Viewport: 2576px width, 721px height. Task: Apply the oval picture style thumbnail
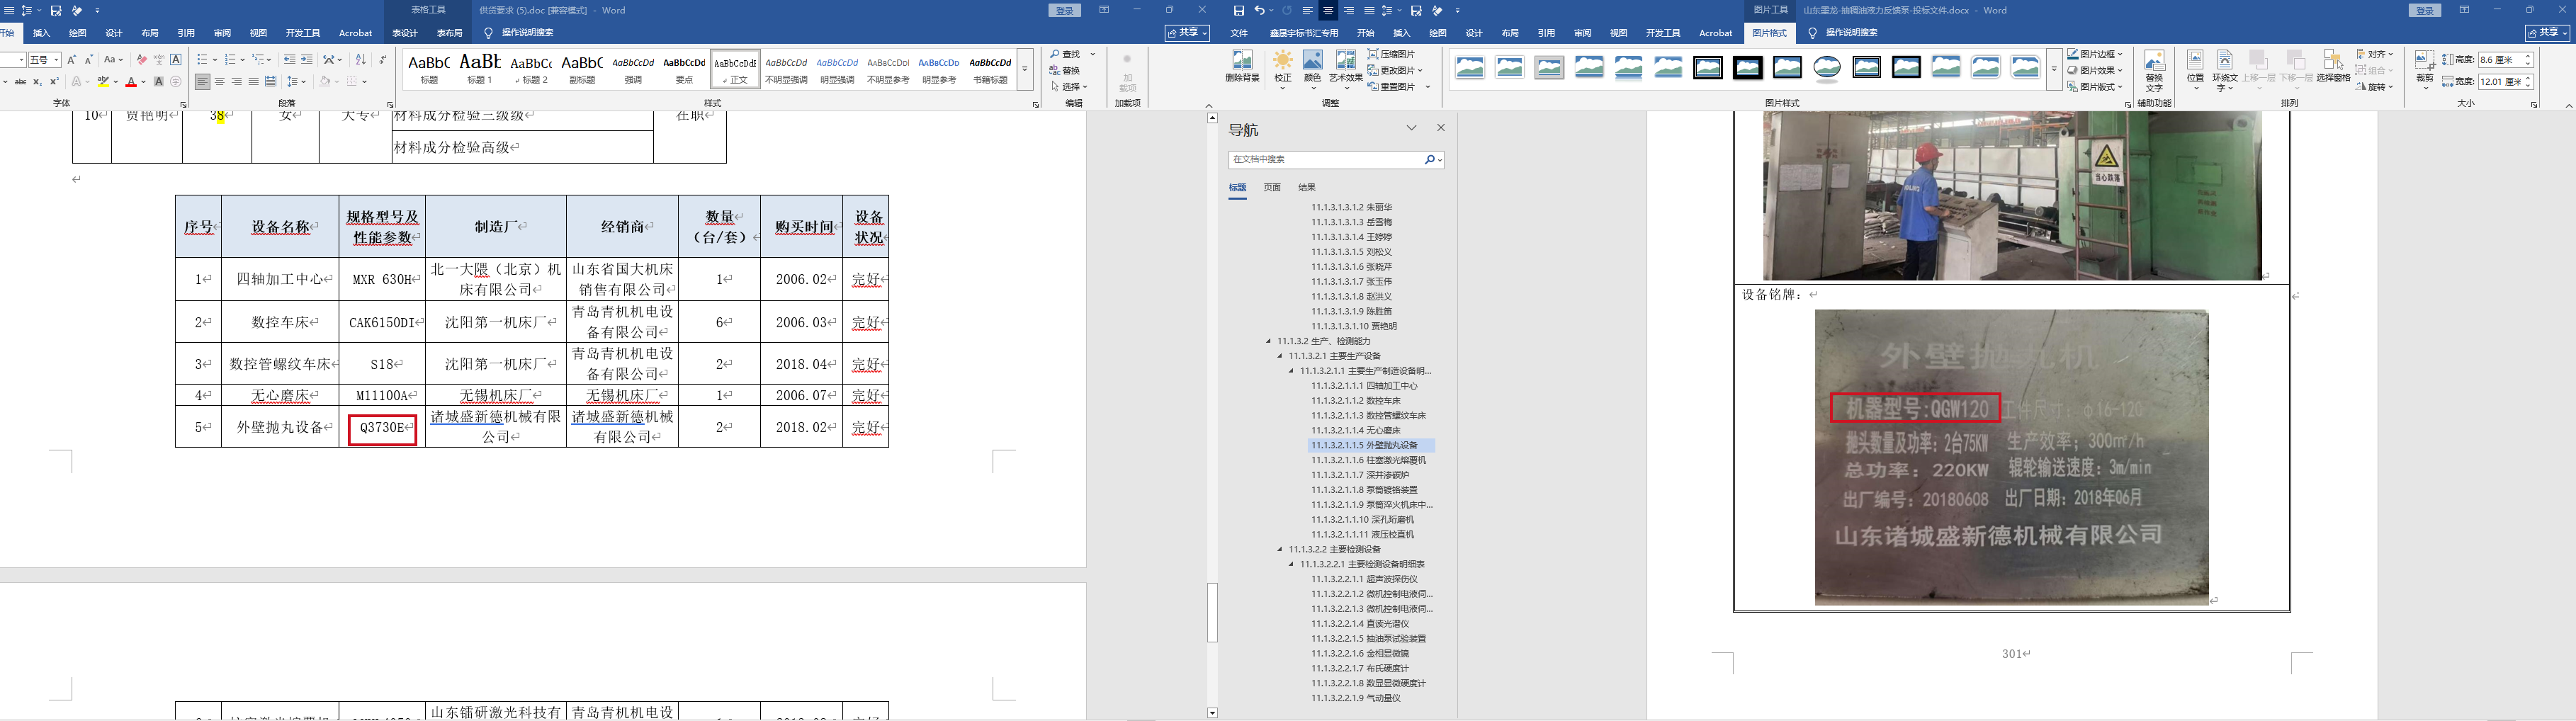(x=1827, y=68)
